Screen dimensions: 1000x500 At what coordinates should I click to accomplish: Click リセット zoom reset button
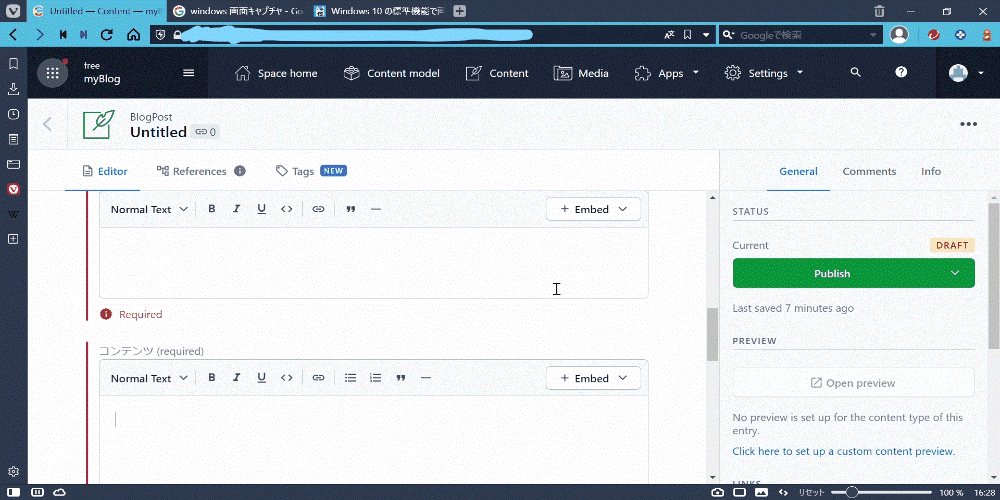[812, 492]
